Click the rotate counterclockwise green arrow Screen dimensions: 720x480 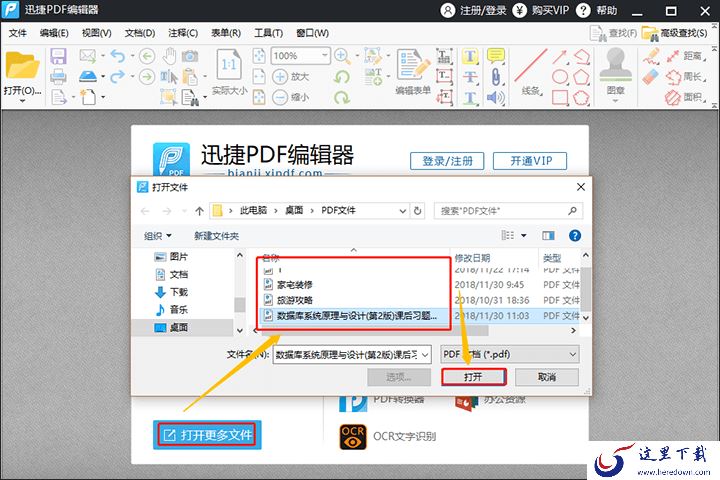(342, 76)
